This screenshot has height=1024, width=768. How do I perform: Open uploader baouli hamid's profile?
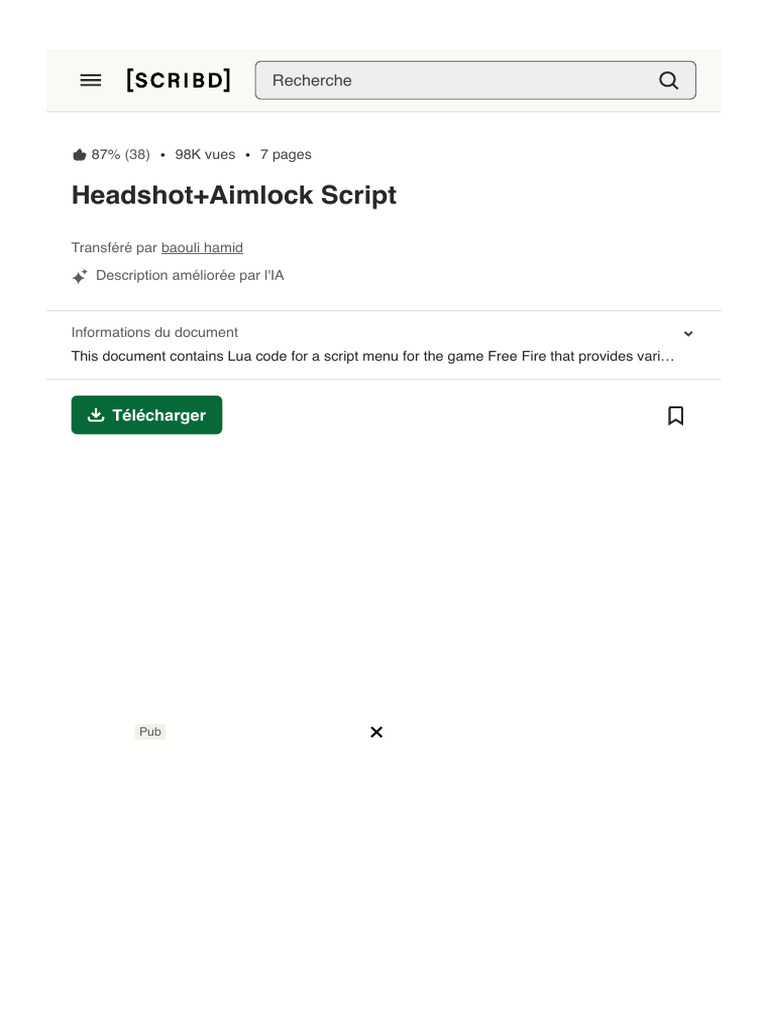point(202,248)
